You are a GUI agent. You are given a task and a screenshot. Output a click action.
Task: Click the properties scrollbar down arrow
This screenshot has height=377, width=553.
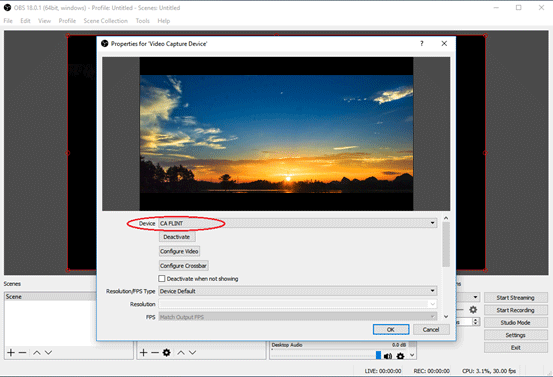tap(446, 317)
